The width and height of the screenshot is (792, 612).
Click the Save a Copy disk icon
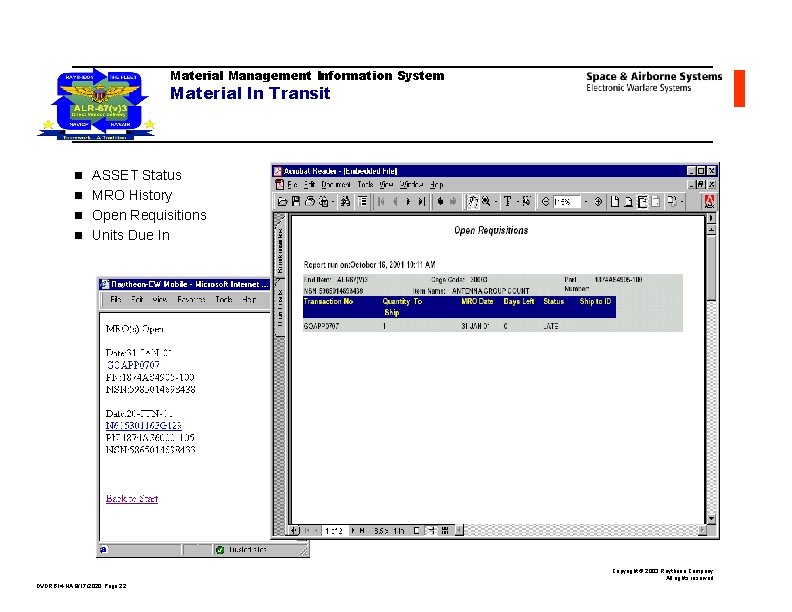pyautogui.click(x=296, y=201)
